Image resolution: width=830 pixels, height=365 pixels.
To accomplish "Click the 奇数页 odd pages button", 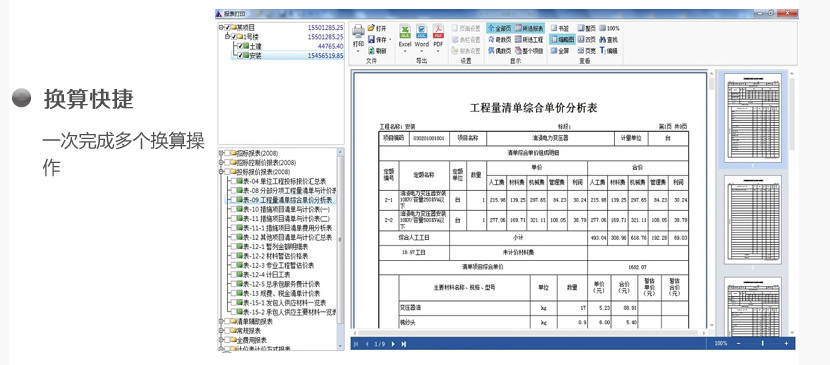I will [500, 40].
